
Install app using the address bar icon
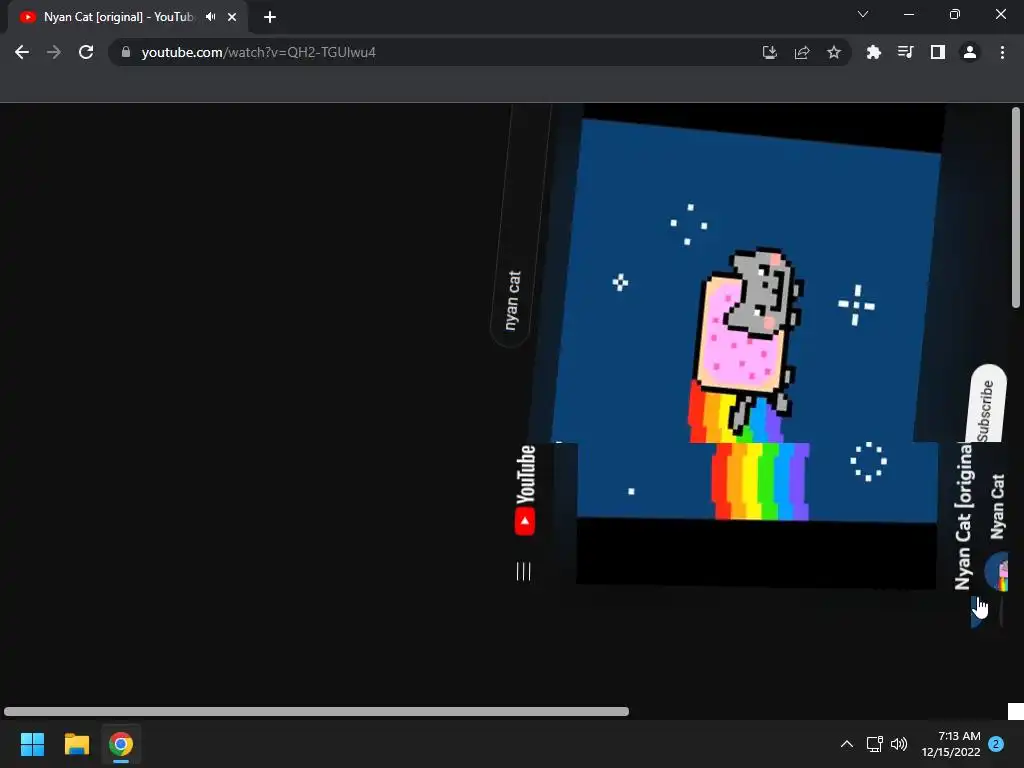(x=770, y=52)
